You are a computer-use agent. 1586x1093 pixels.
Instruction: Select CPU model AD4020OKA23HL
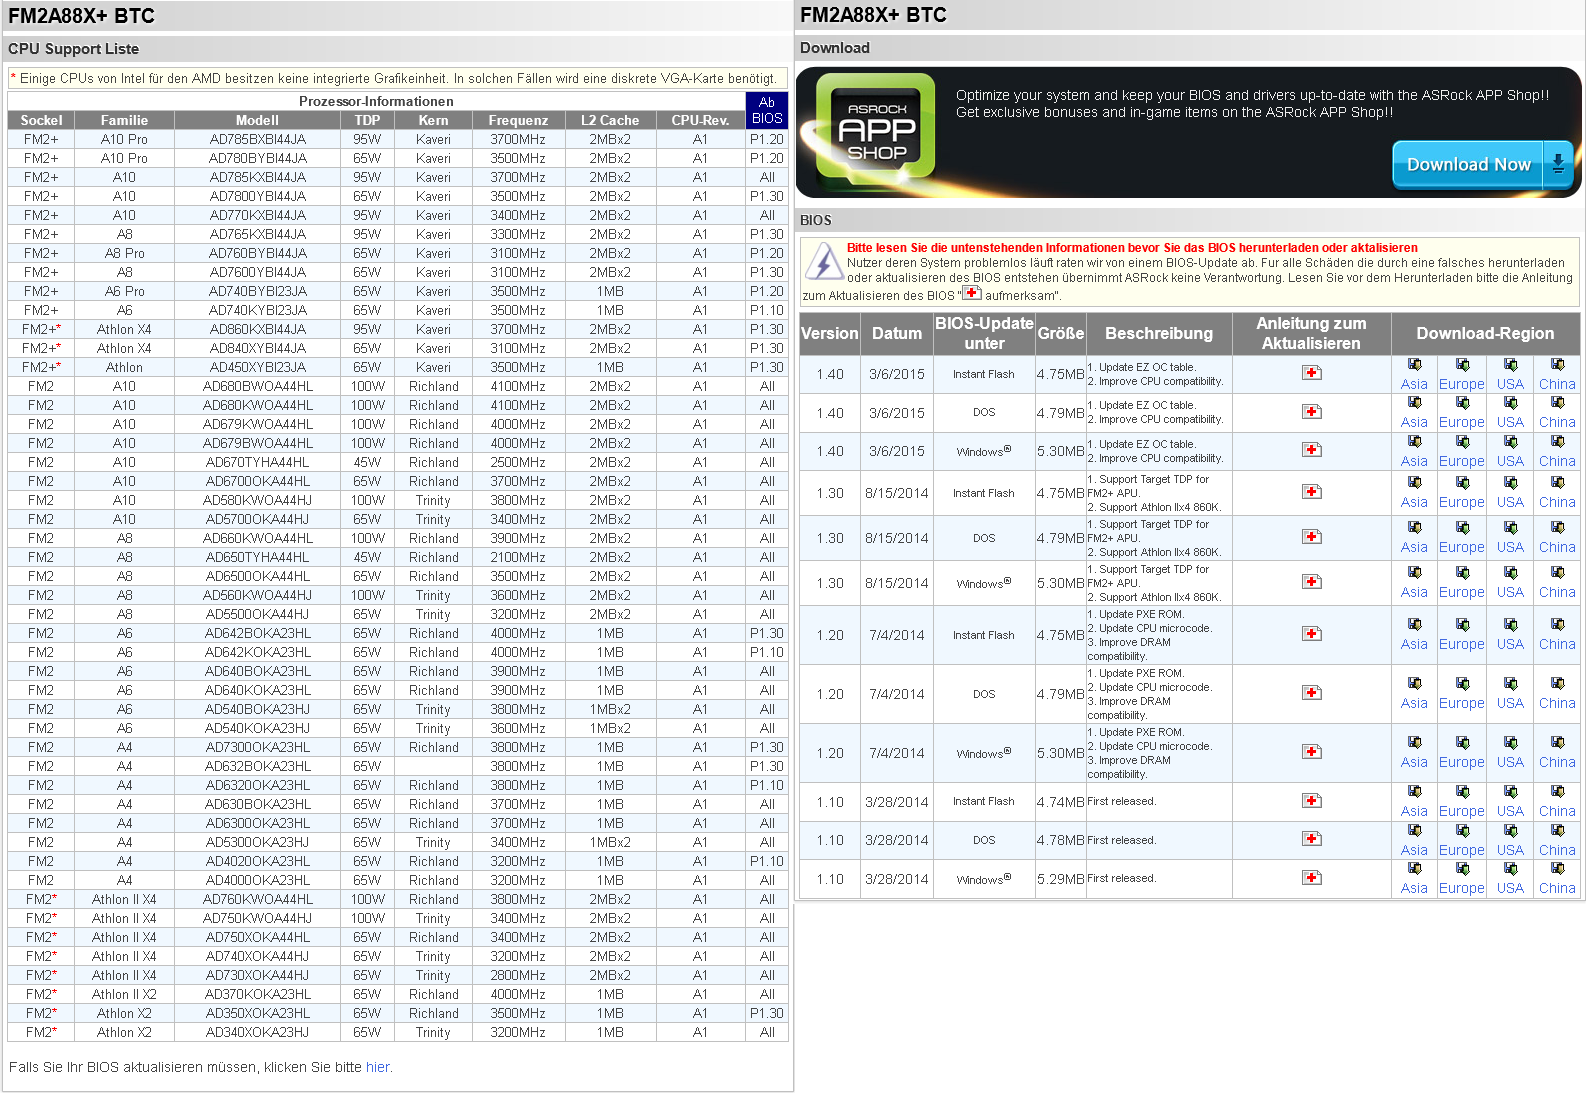tap(258, 862)
